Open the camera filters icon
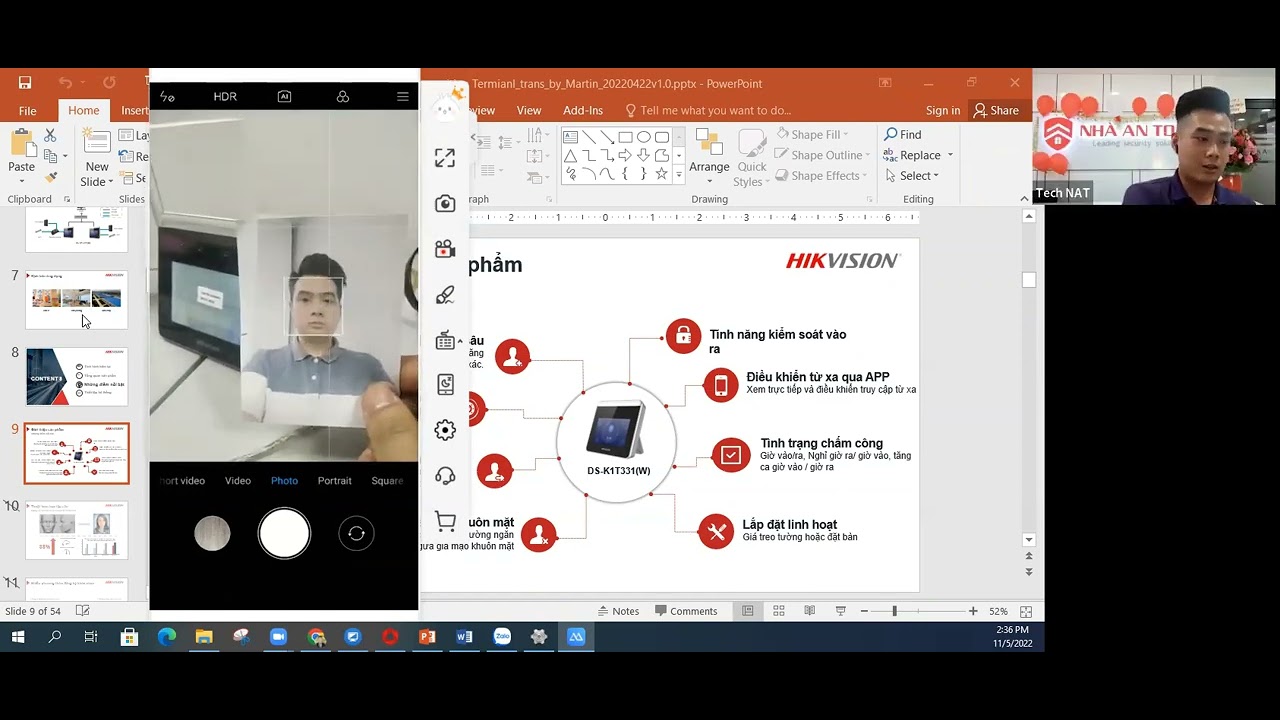The width and height of the screenshot is (1280, 720). 343,97
